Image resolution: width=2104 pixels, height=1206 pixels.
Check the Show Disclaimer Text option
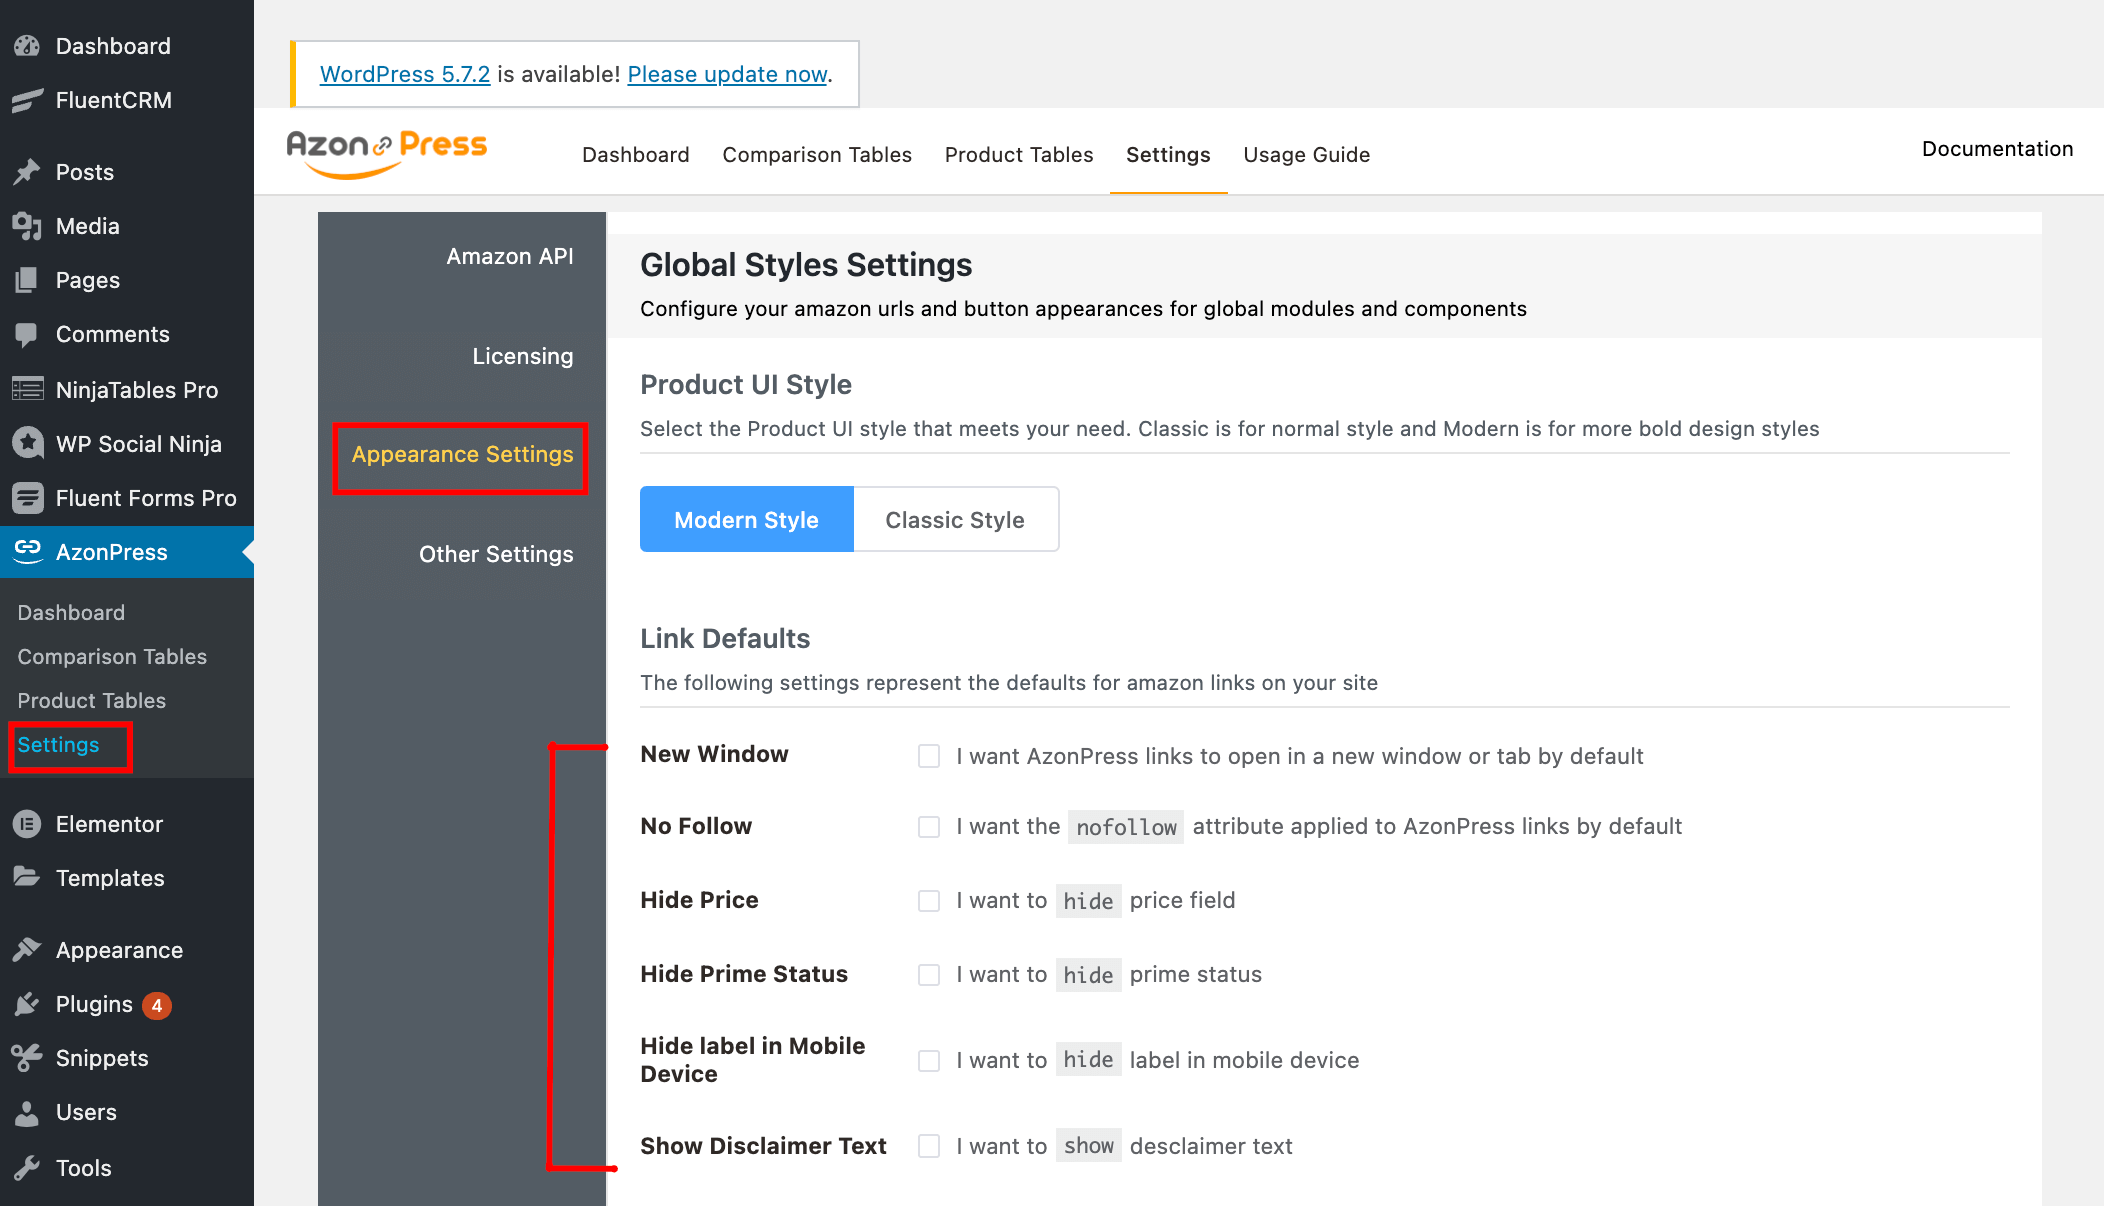click(x=929, y=1146)
